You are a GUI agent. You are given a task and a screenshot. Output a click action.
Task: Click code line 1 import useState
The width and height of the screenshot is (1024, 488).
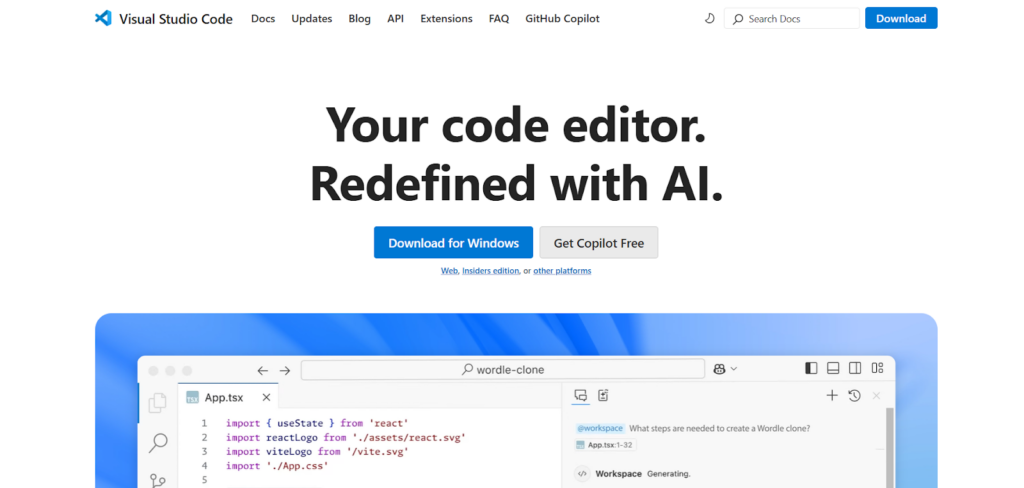pyautogui.click(x=317, y=423)
